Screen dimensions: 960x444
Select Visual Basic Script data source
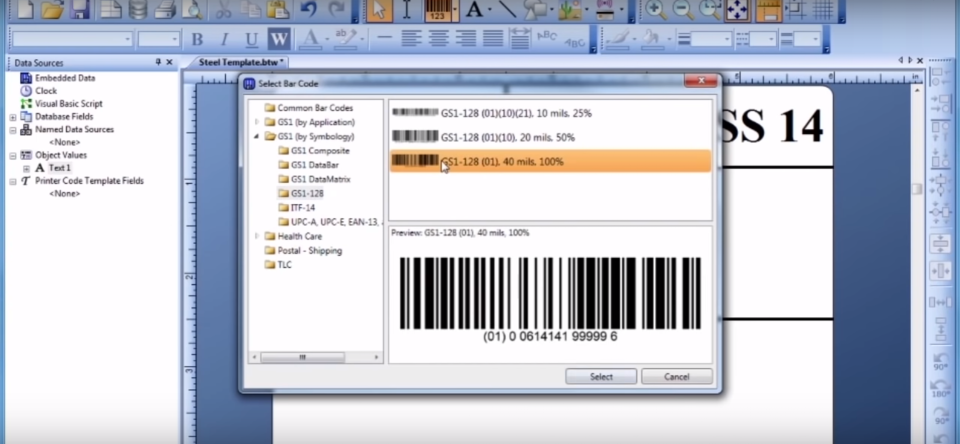pos(61,104)
